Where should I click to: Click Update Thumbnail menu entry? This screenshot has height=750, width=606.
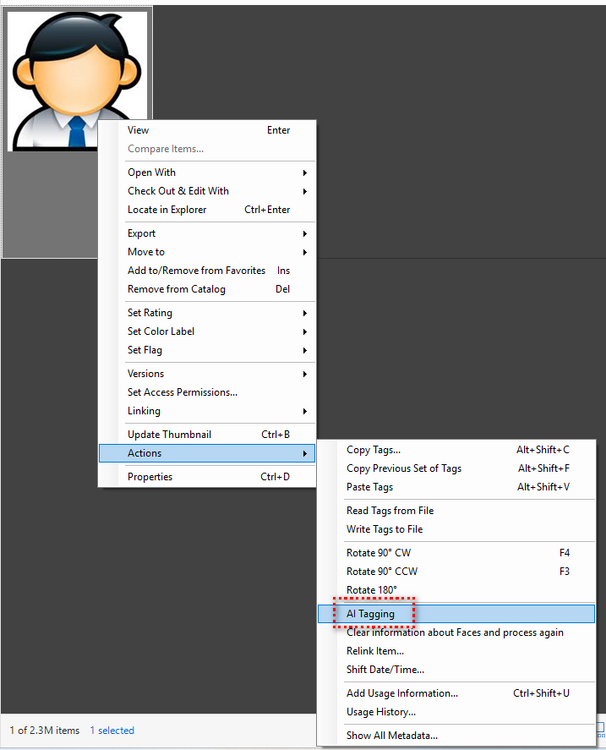169,435
